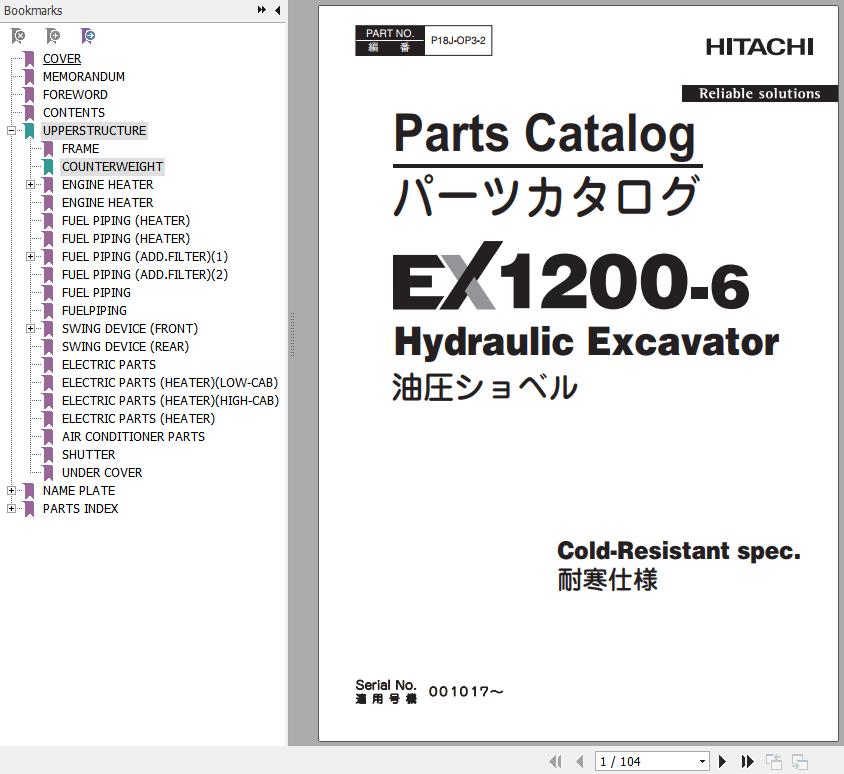Click the bookmark icon beside FRAME

coord(48,149)
